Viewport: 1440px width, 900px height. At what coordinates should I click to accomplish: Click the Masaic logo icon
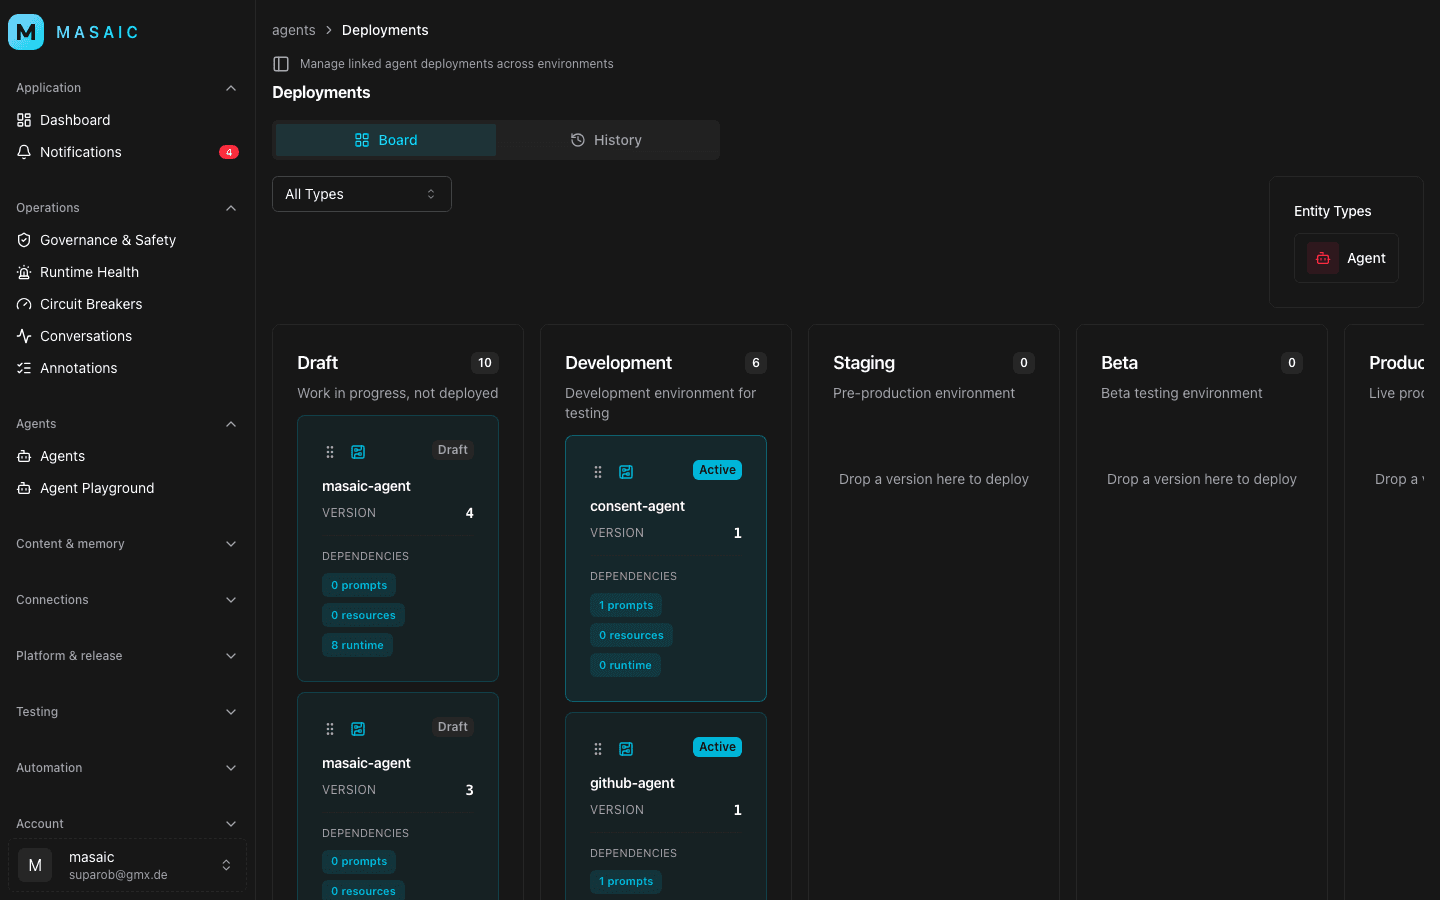coord(26,32)
